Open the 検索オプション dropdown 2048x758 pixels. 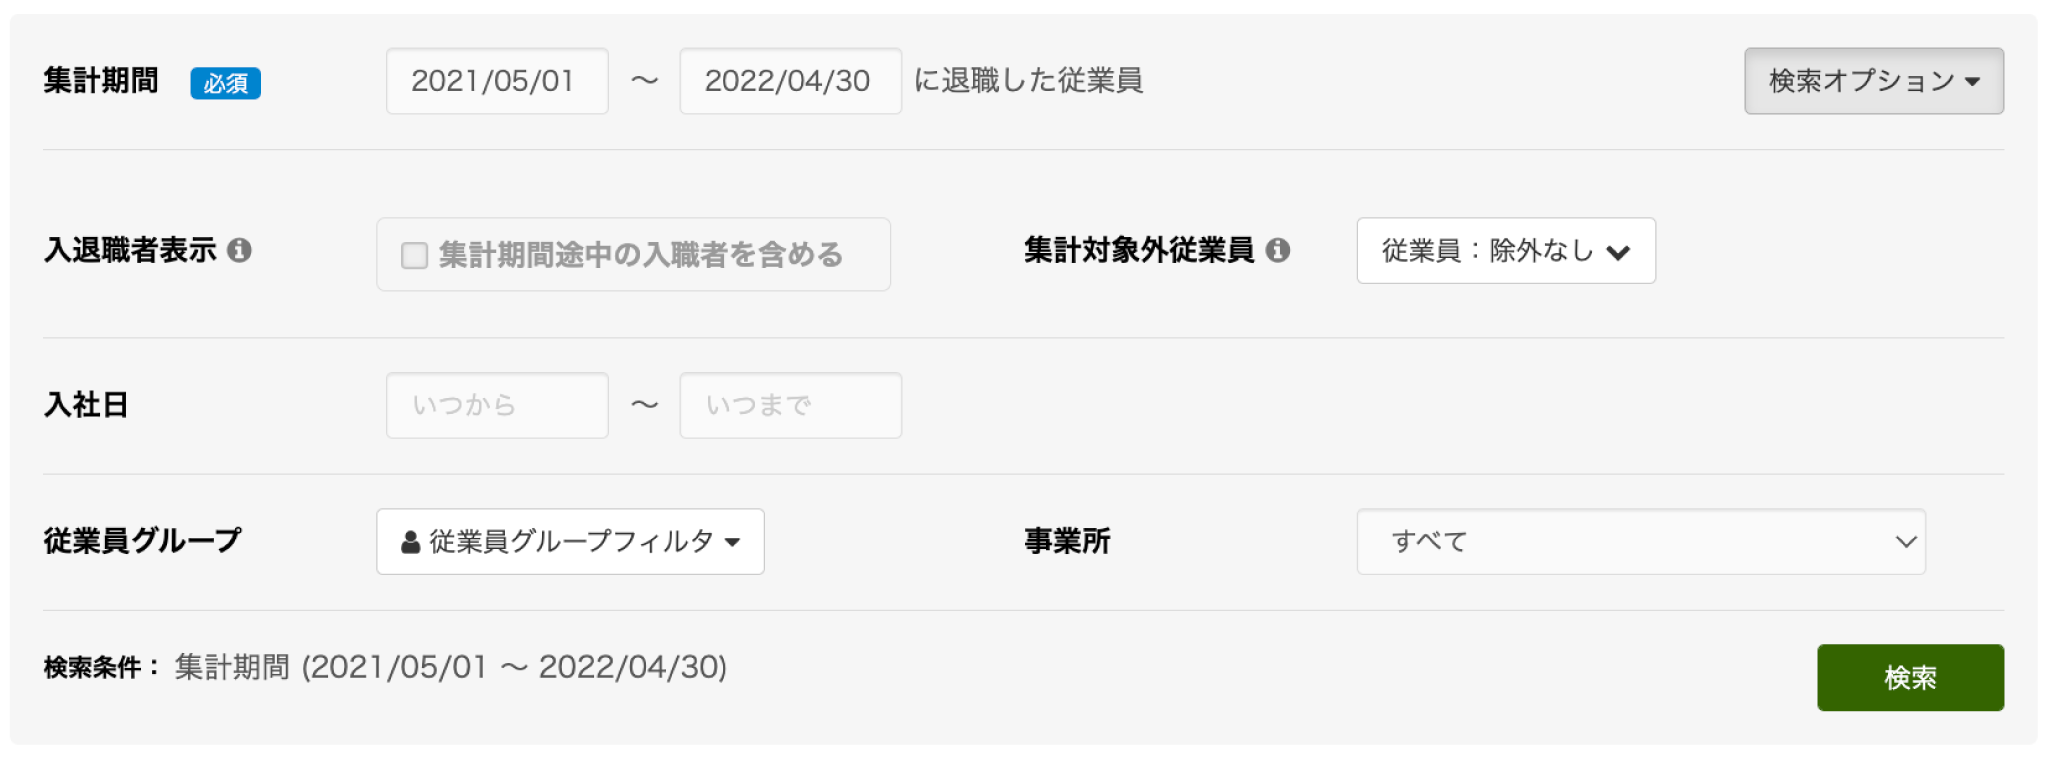tap(1873, 81)
